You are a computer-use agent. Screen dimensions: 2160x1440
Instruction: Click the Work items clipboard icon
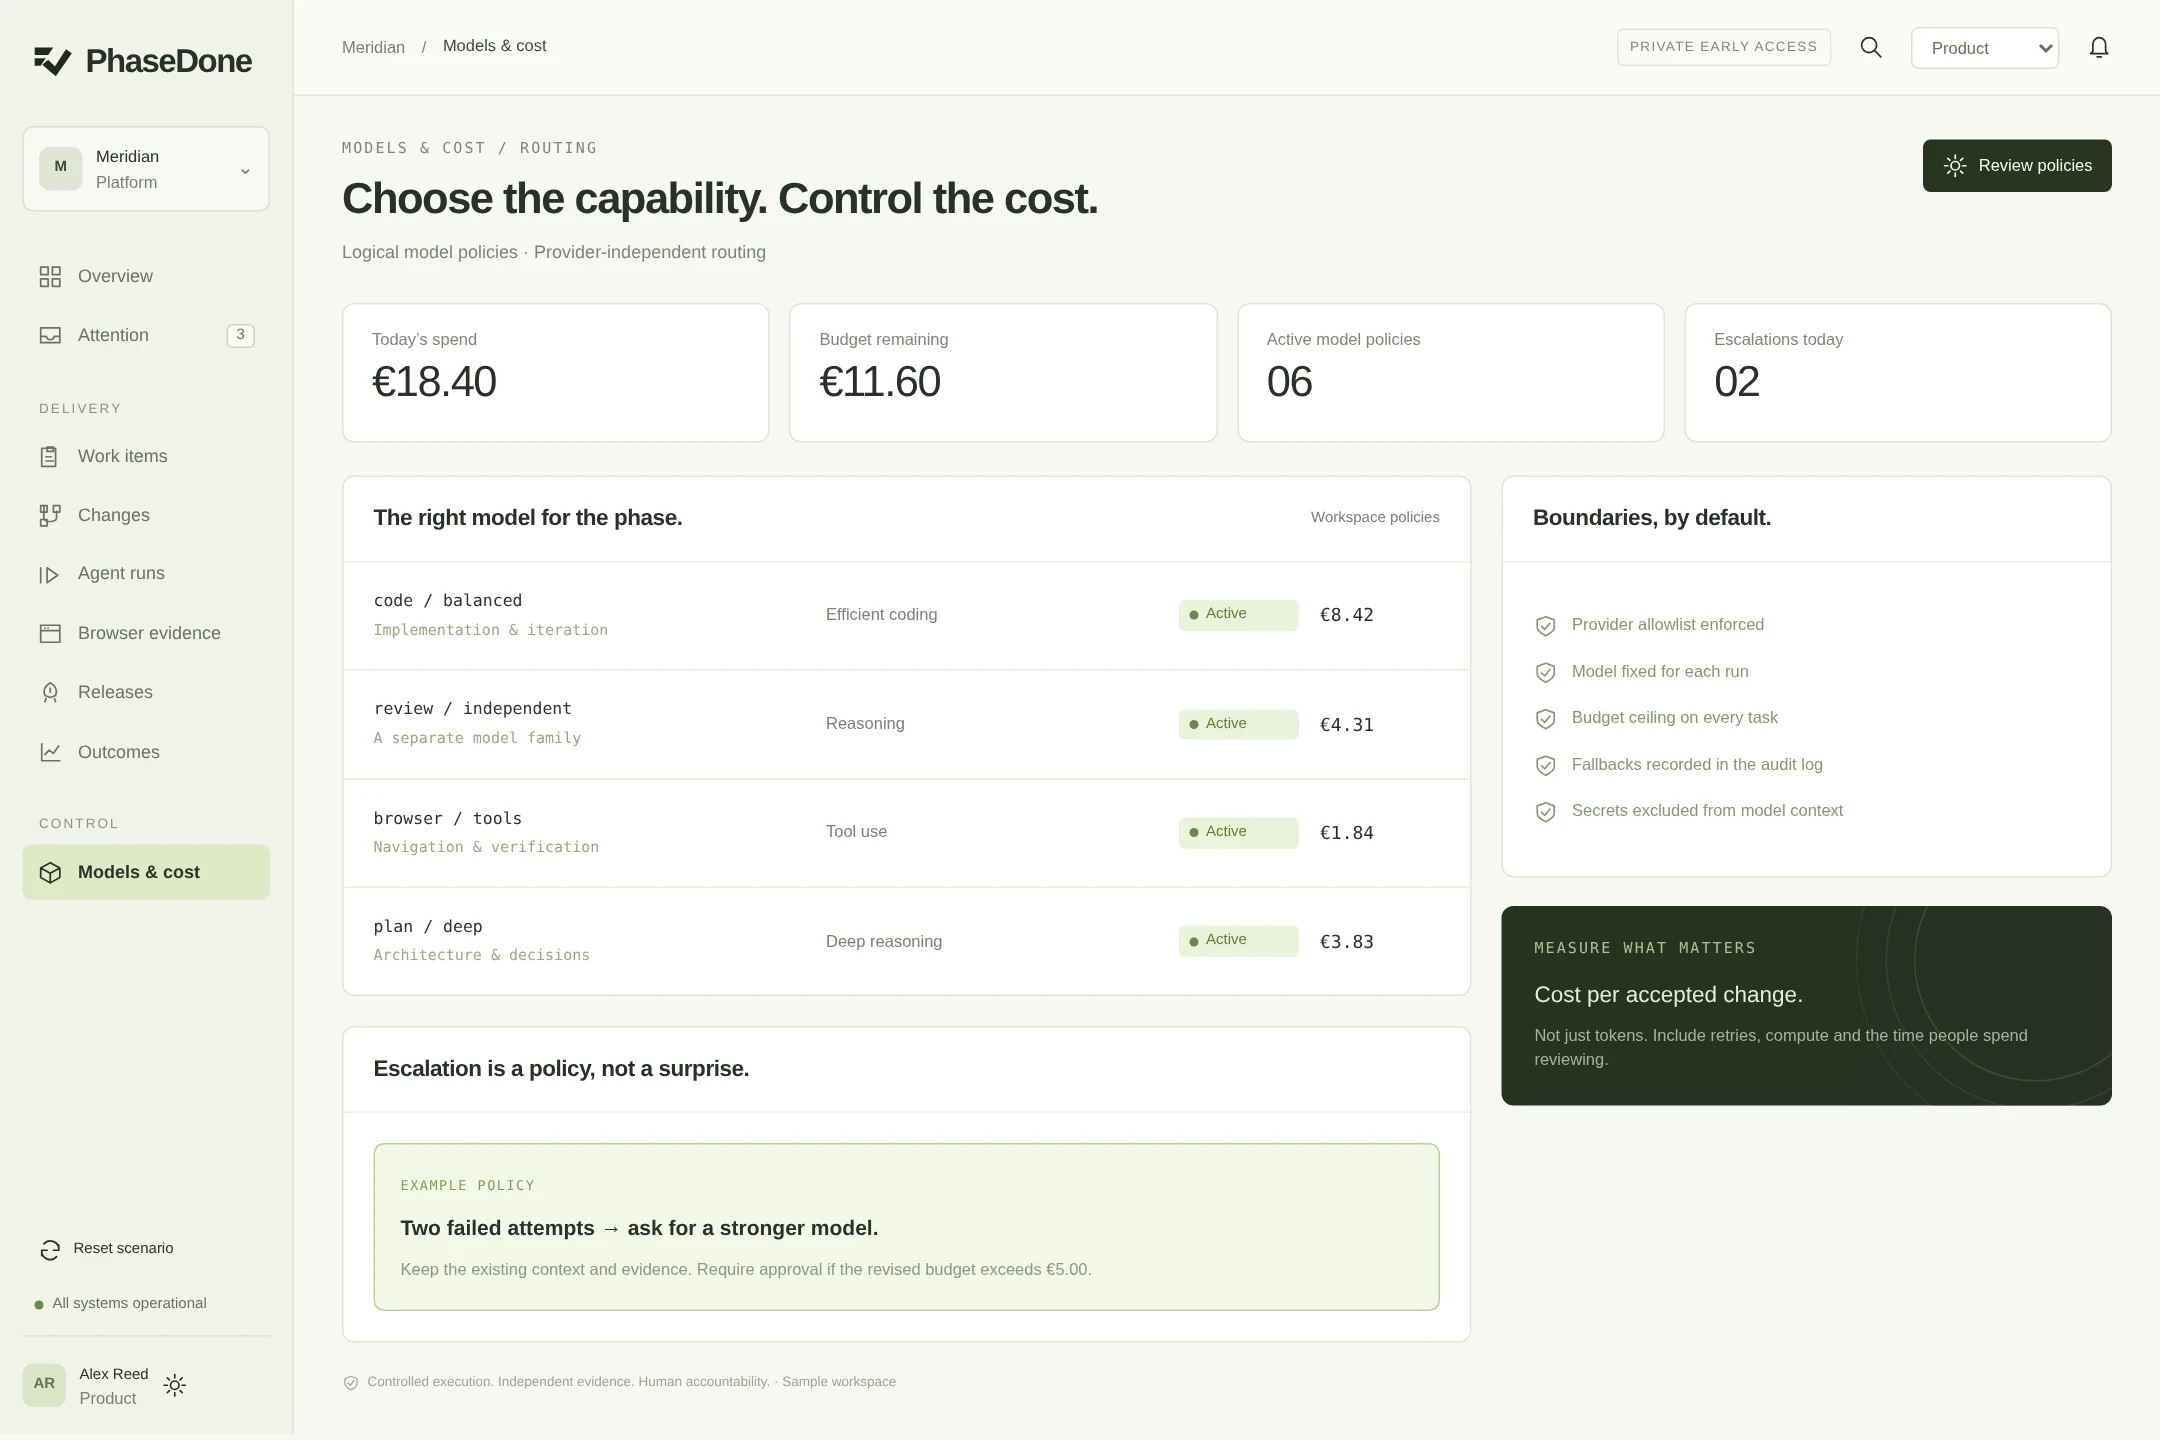coord(50,457)
